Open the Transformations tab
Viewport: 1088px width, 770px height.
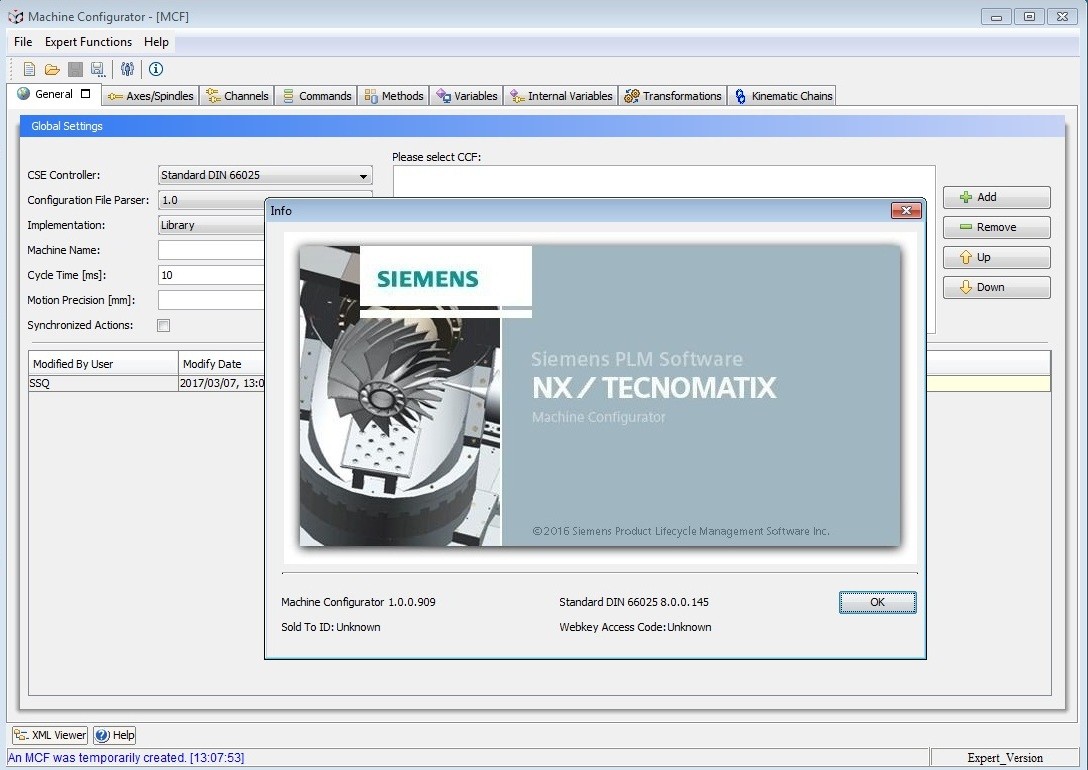[672, 96]
